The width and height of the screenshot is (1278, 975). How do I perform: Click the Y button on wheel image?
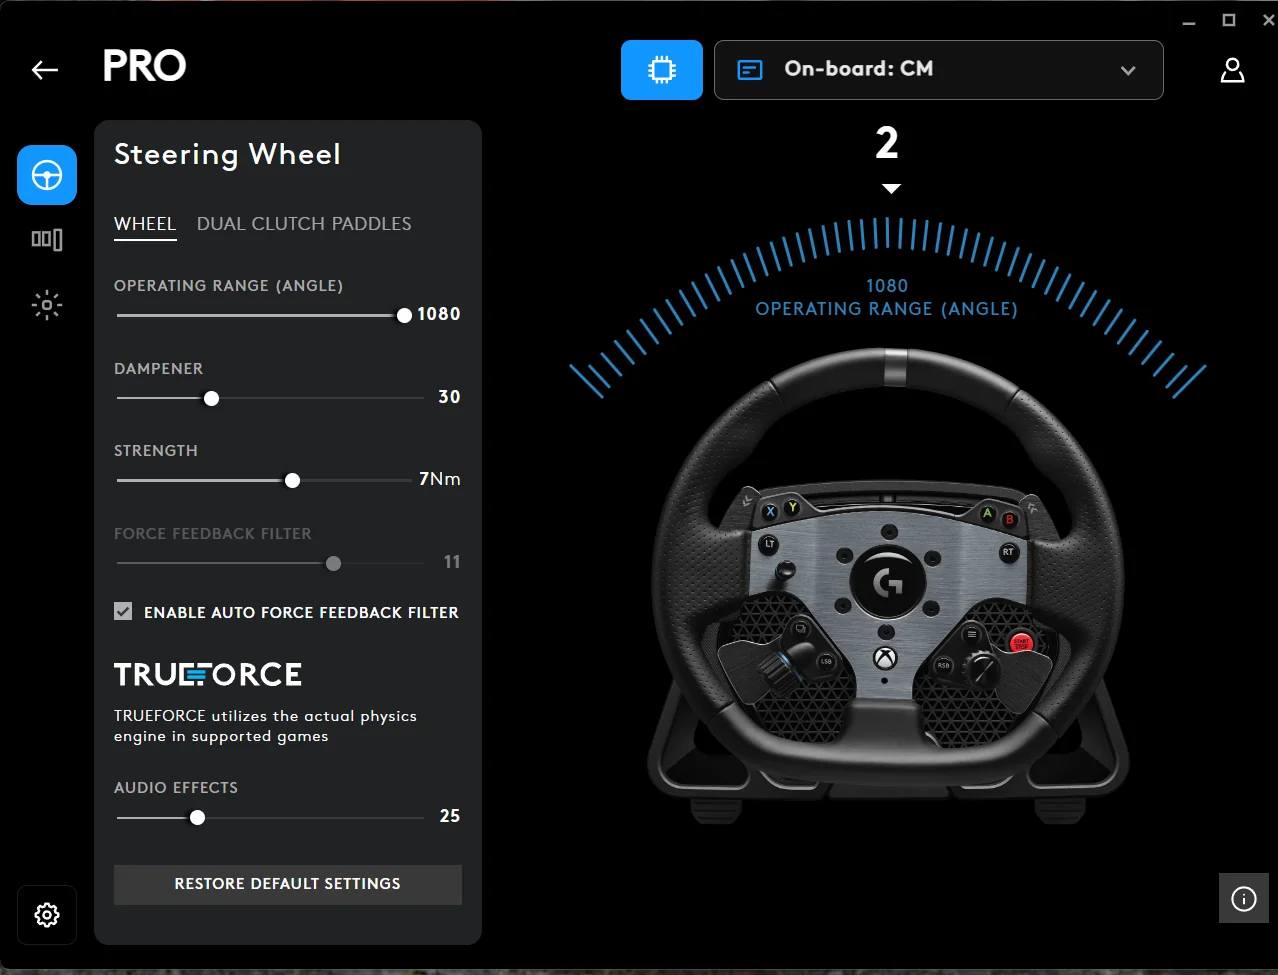(x=792, y=507)
